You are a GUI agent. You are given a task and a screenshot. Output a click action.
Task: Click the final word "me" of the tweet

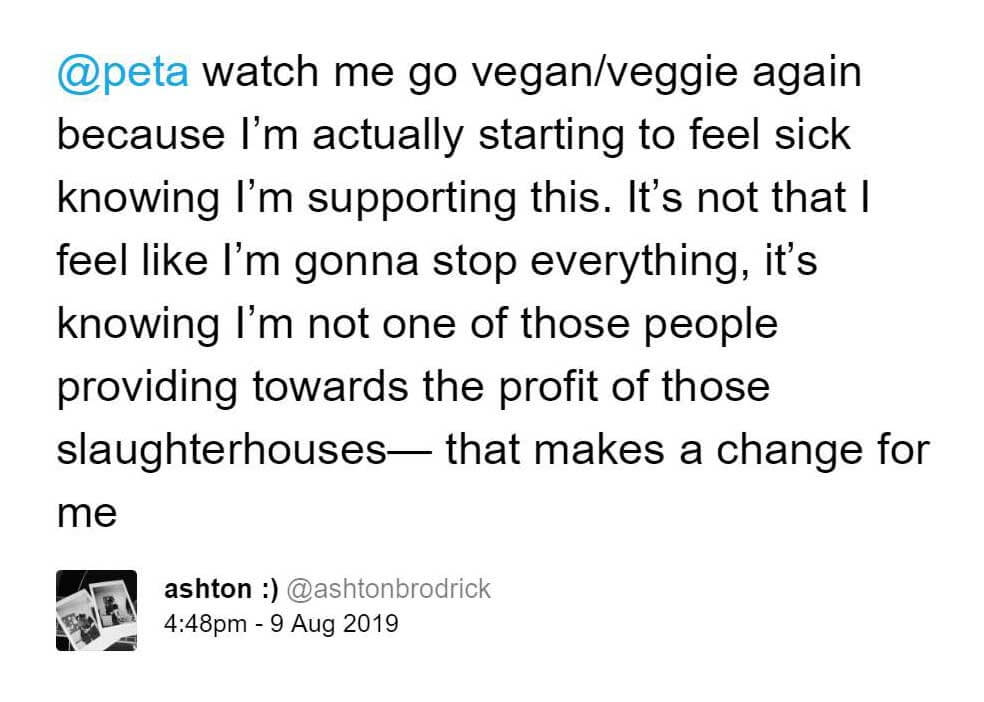(87, 514)
